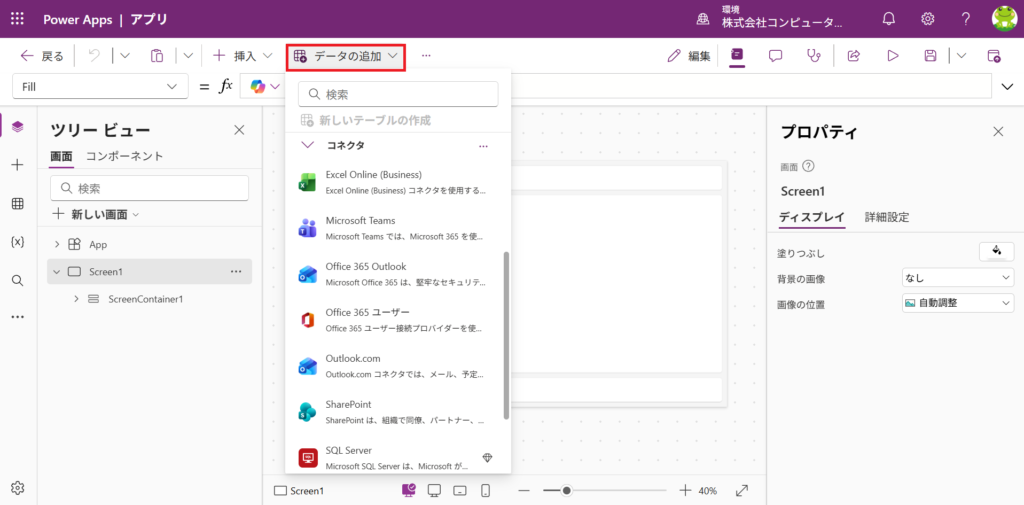This screenshot has height=505, width=1024.
Task: Click the share icon
Action: (x=853, y=56)
